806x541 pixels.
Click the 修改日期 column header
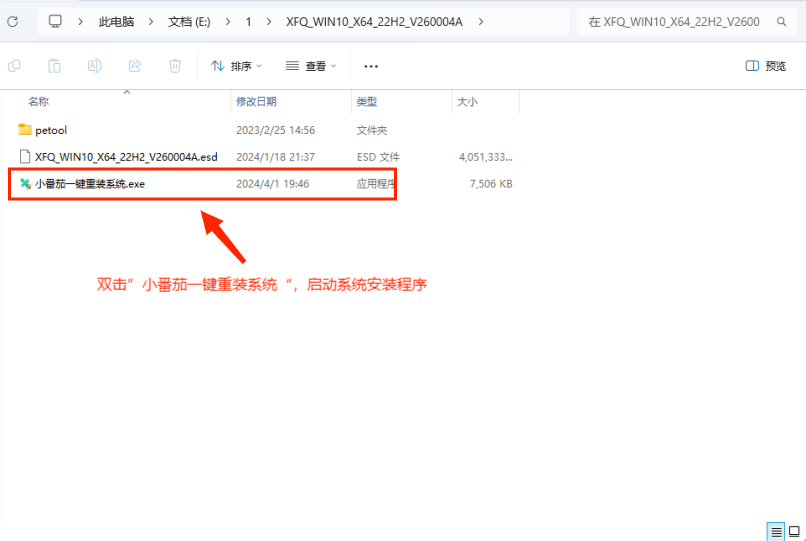[256, 102]
